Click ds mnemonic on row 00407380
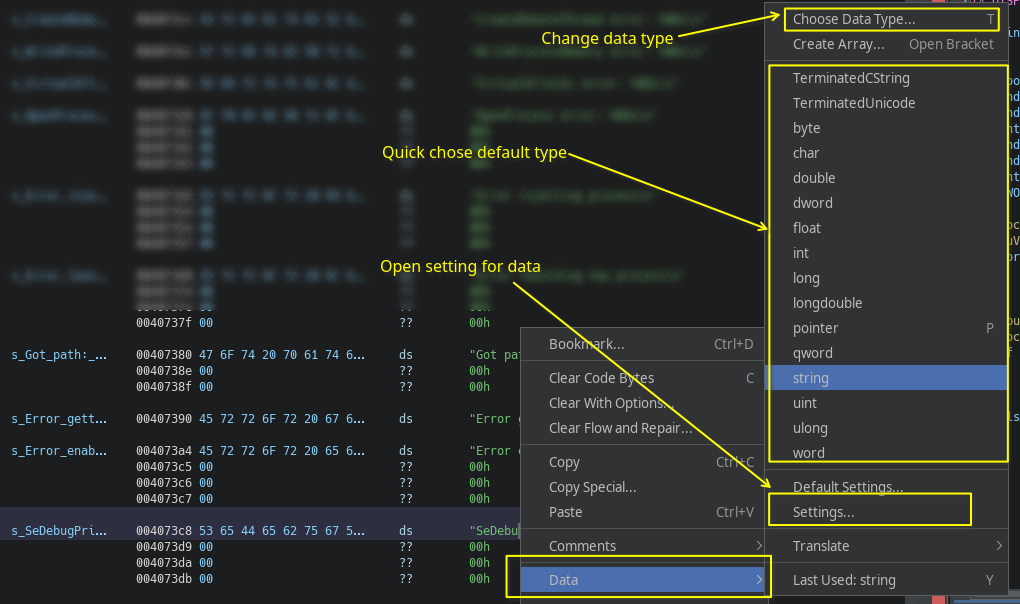Image resolution: width=1020 pixels, height=604 pixels. click(x=406, y=355)
